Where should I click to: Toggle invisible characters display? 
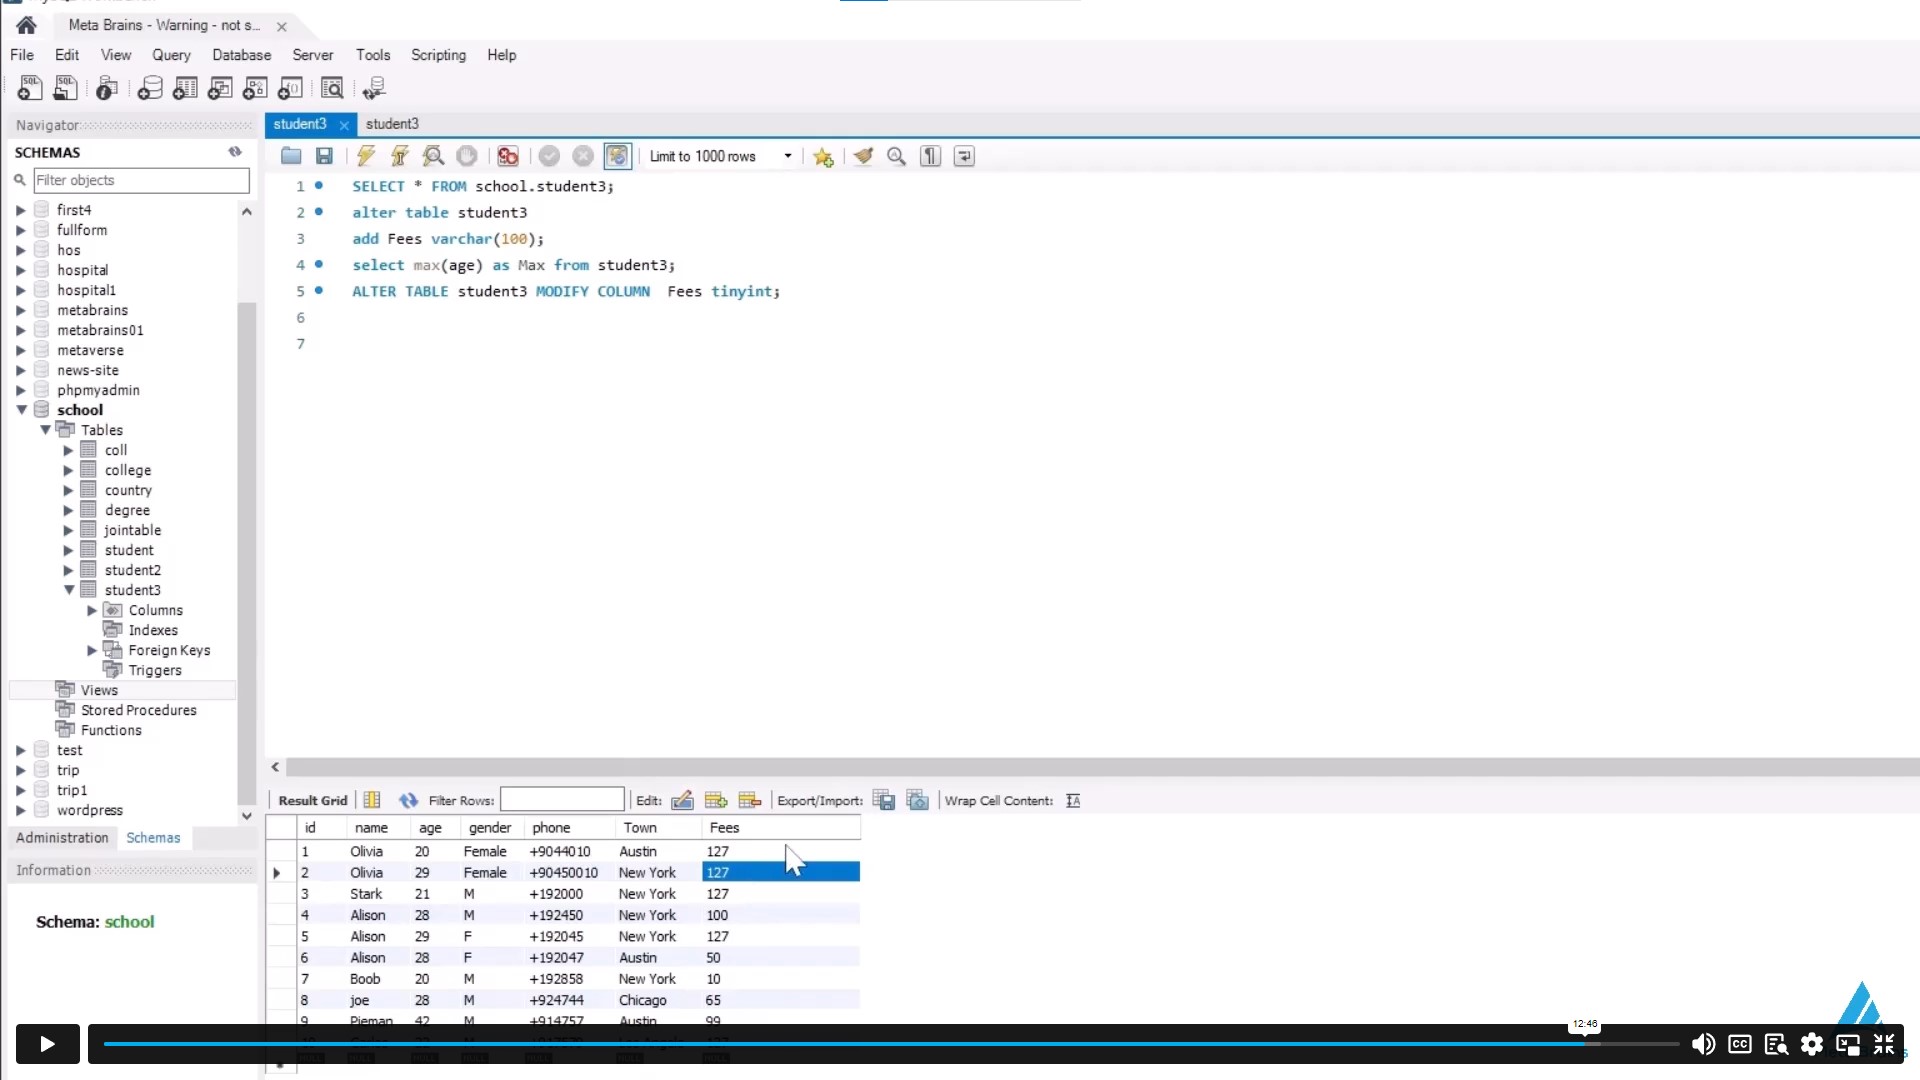(x=930, y=156)
